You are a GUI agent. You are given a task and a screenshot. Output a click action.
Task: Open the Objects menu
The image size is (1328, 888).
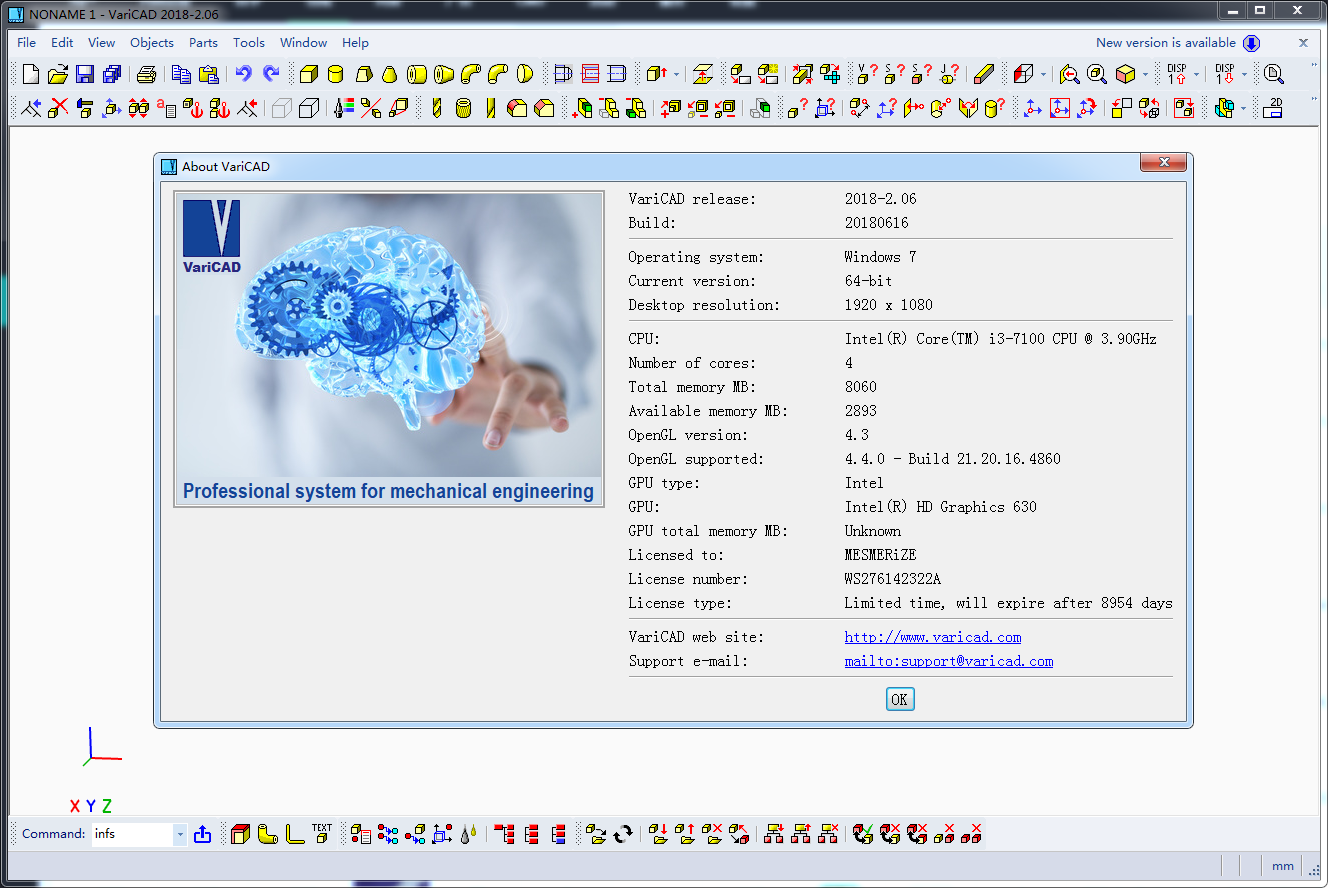tap(152, 43)
